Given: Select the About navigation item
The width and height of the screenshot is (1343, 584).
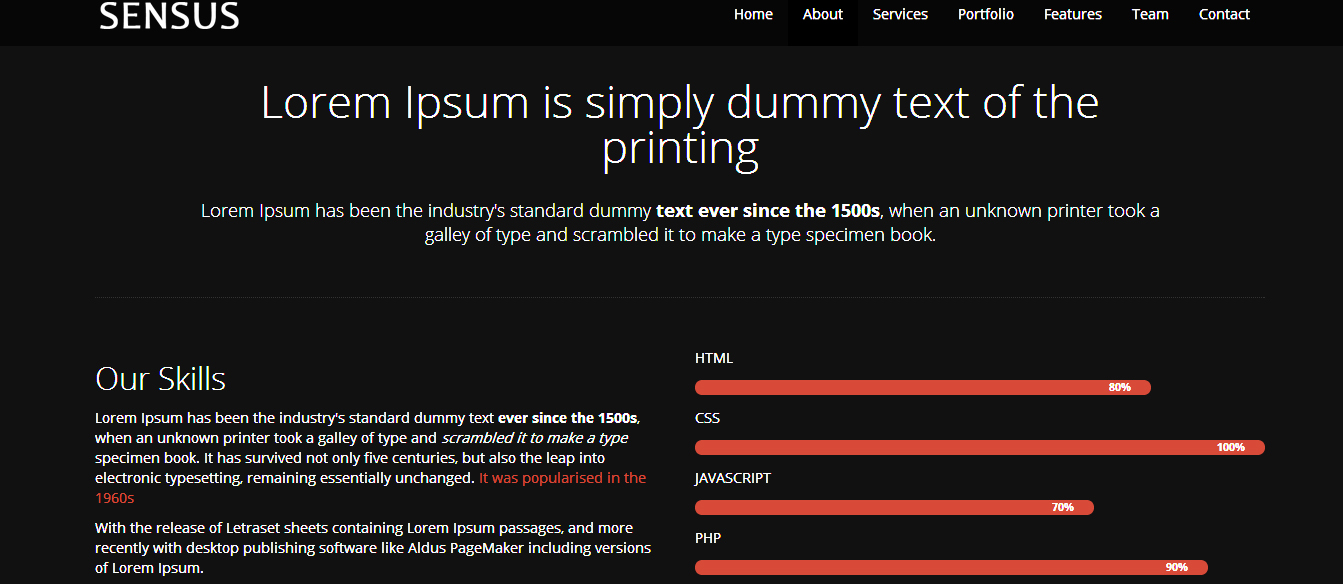Looking at the screenshot, I should (x=822, y=15).
